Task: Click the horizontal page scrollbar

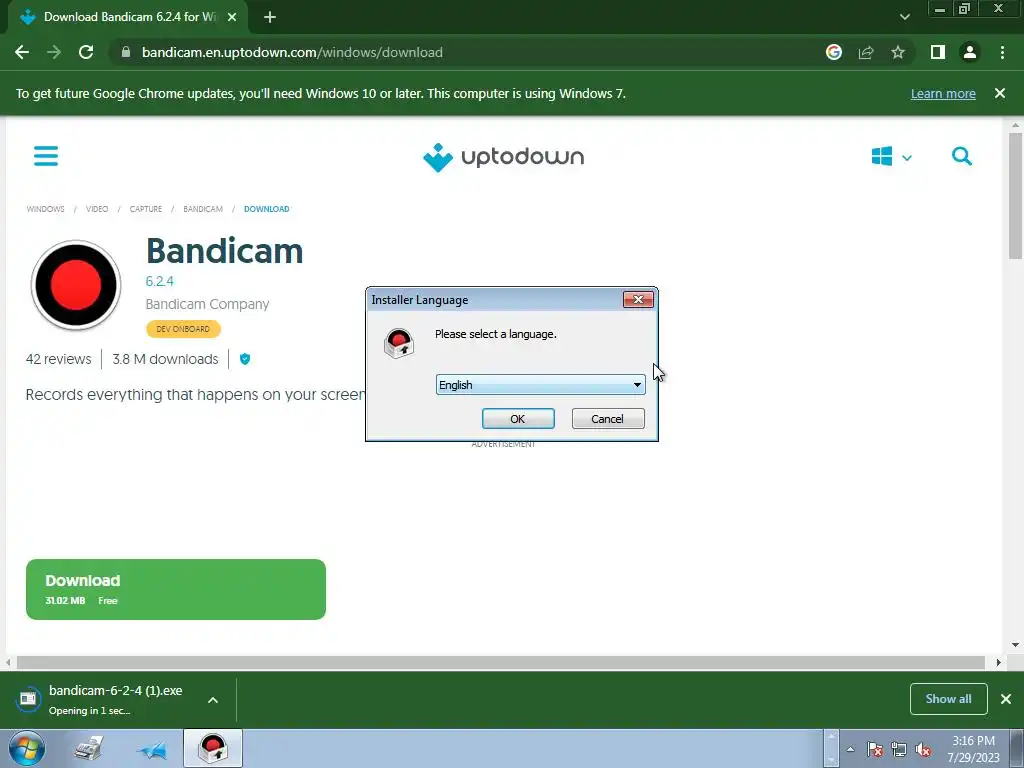Action: coord(501,662)
